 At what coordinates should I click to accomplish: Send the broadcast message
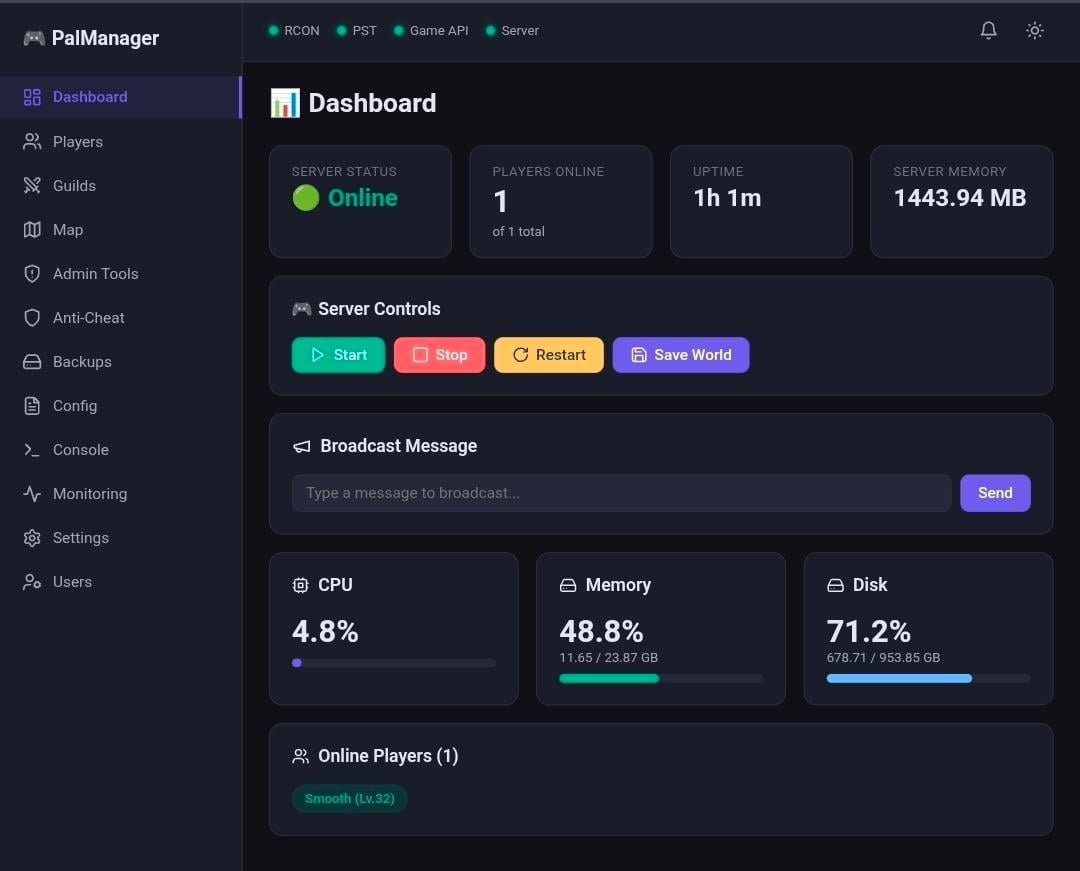(x=994, y=493)
